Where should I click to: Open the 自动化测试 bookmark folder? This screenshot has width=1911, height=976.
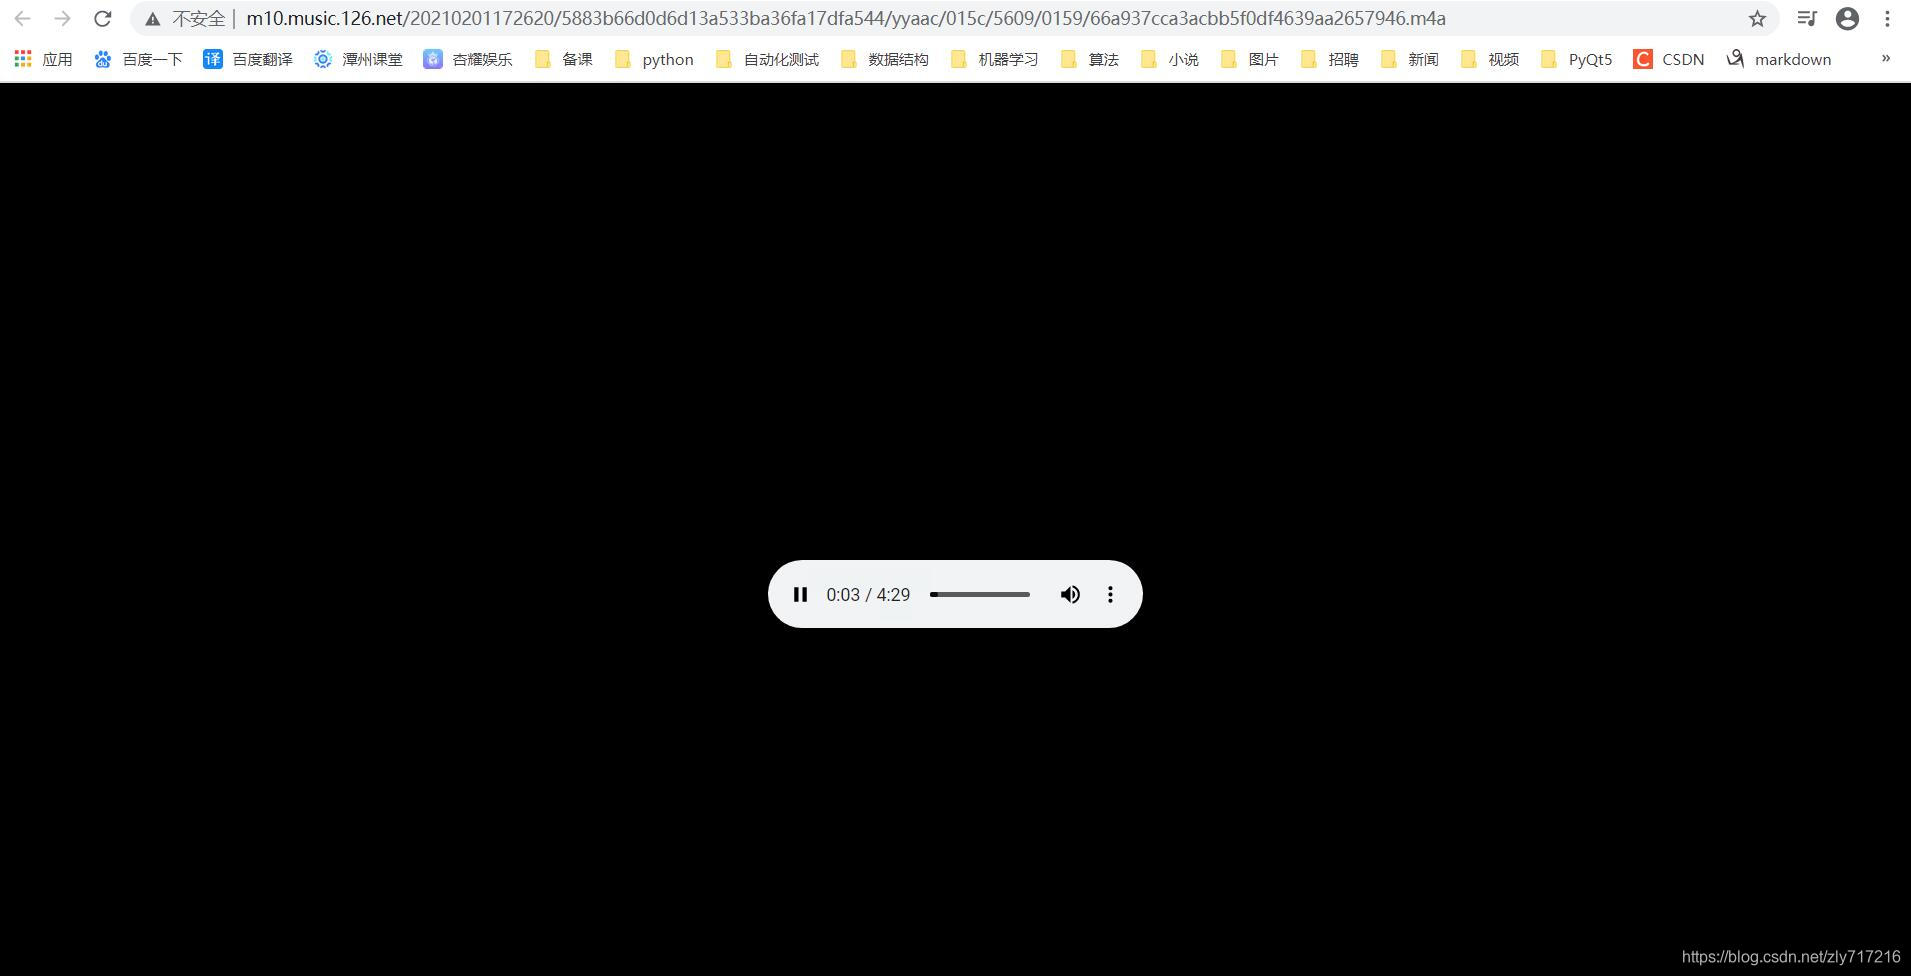(x=768, y=59)
